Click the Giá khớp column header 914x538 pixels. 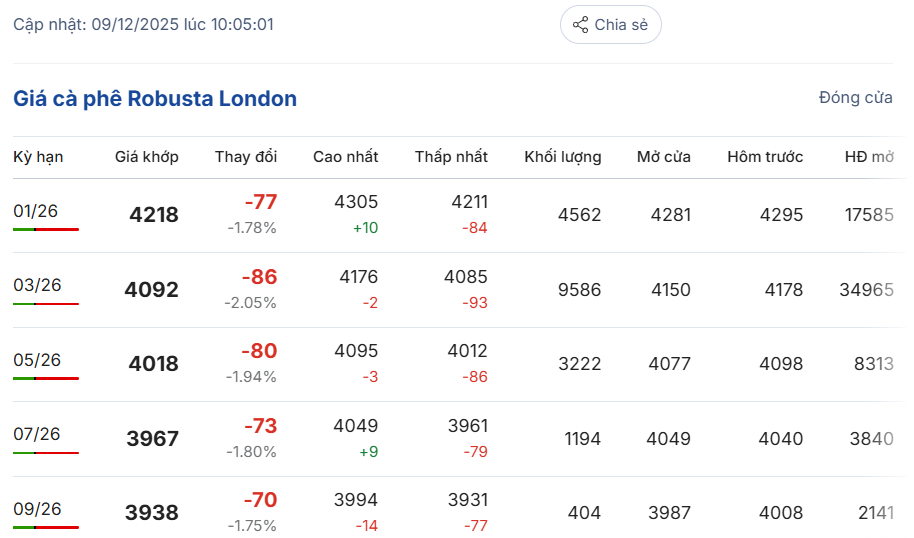146,157
